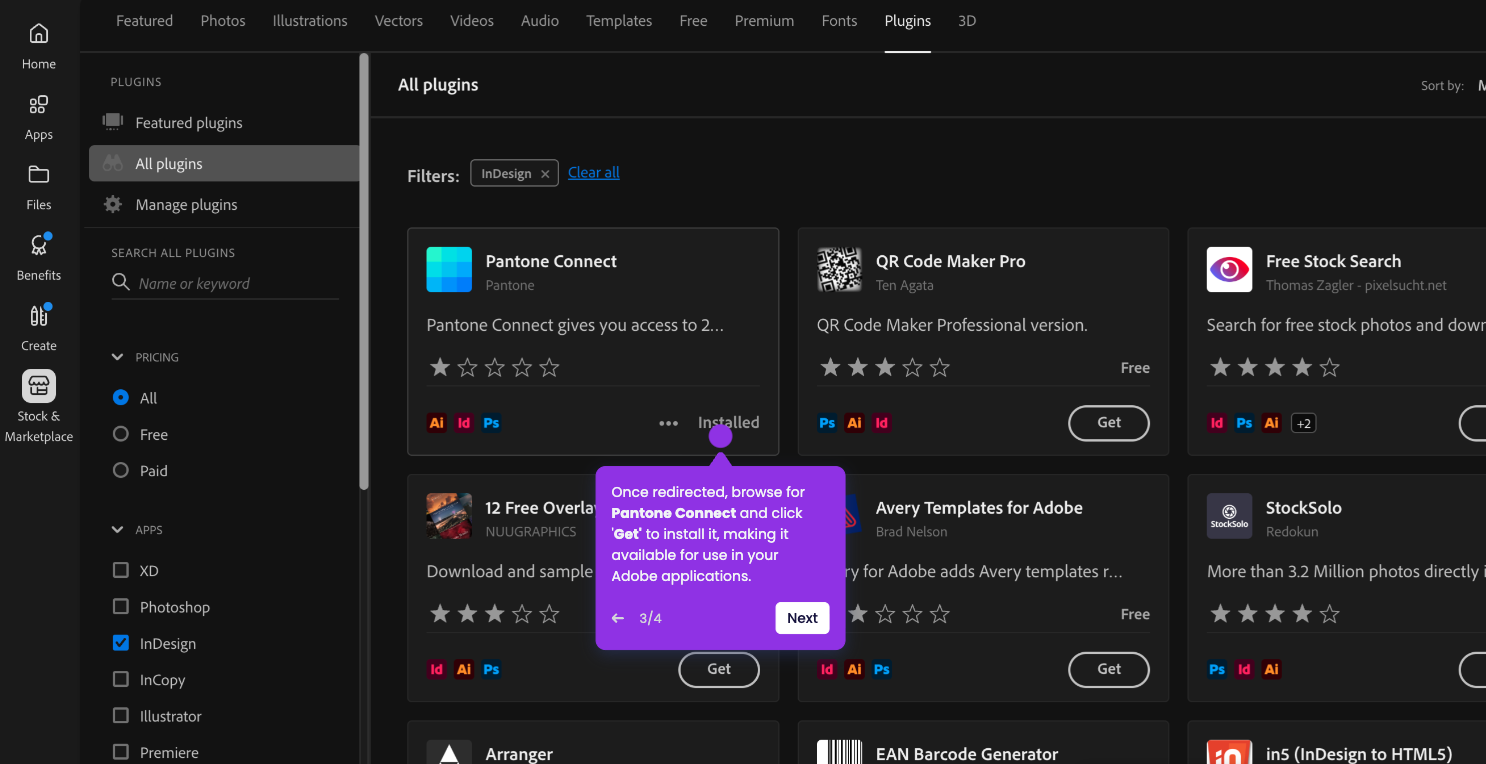Screen dimensions: 1486x764
Task: Uncheck the InDesign app filter
Action: 121,643
